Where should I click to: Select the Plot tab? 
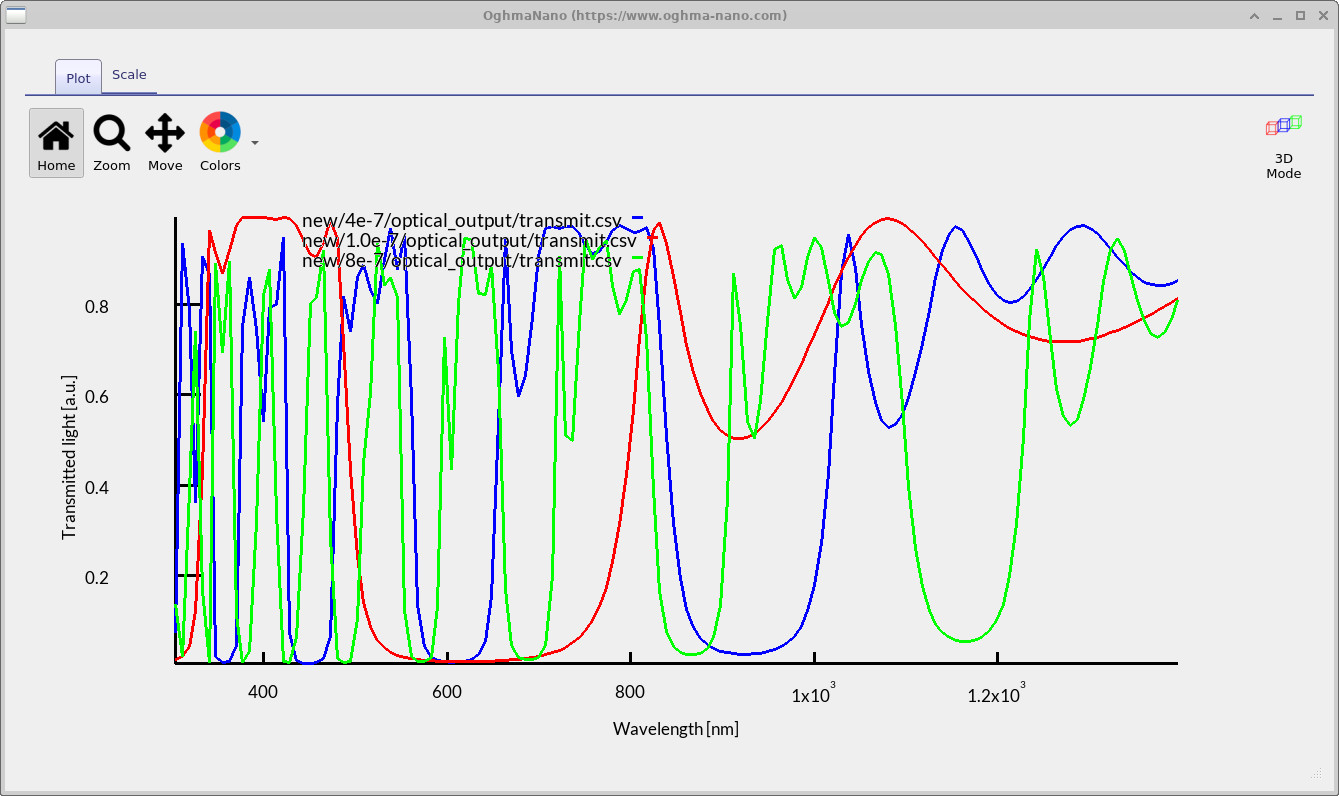pos(77,77)
